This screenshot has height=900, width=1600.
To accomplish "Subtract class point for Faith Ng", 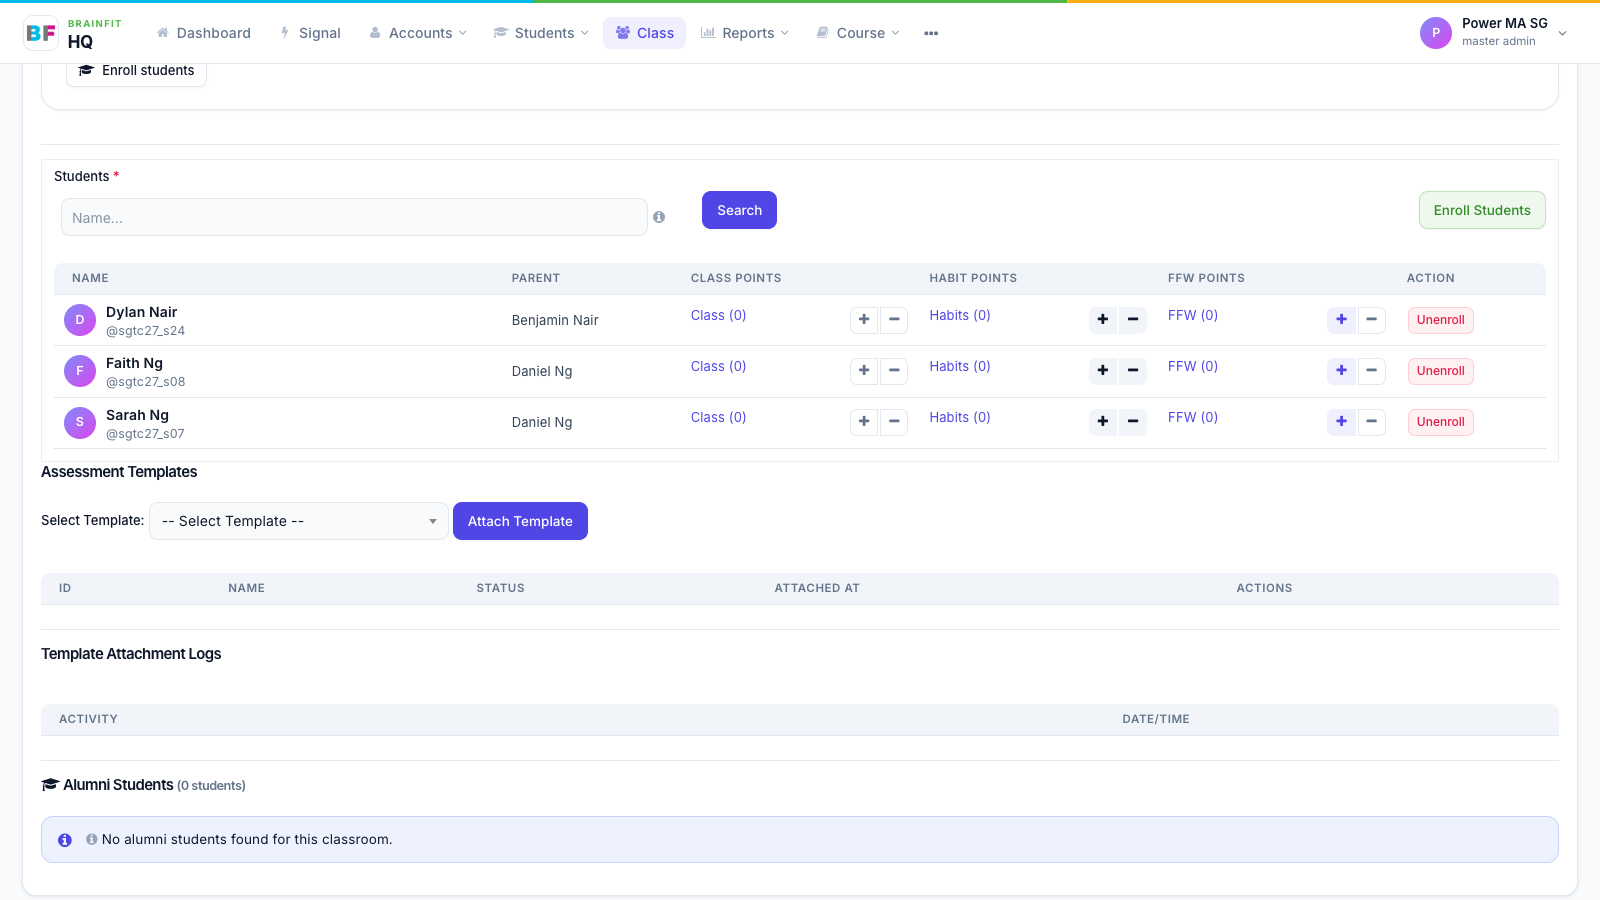I will click(x=894, y=371).
